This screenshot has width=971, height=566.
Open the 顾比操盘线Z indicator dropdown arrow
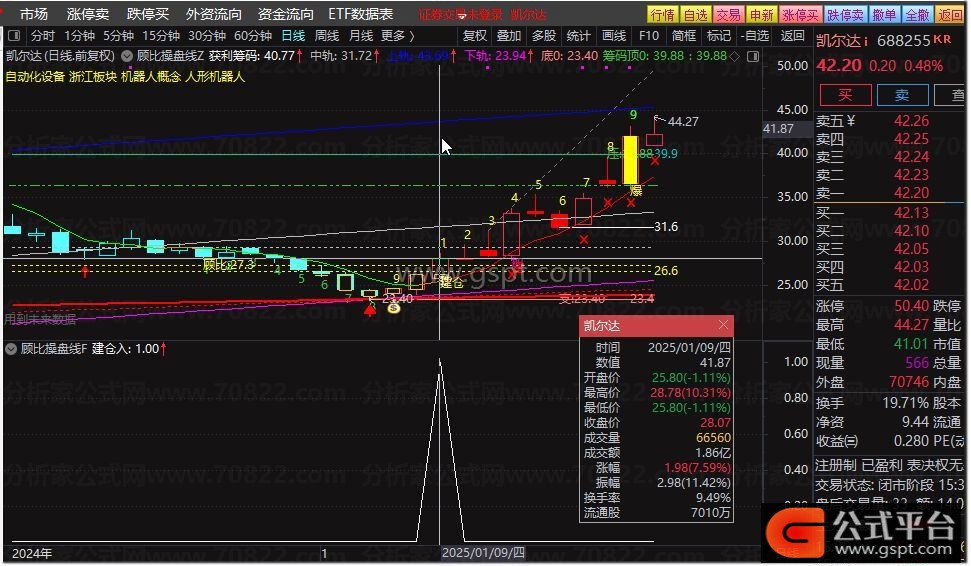click(x=127, y=56)
